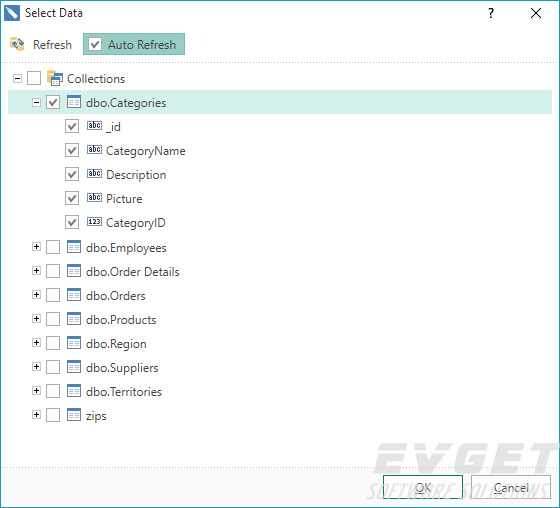
Task: Click the dbo.Categories table icon
Action: [74, 102]
